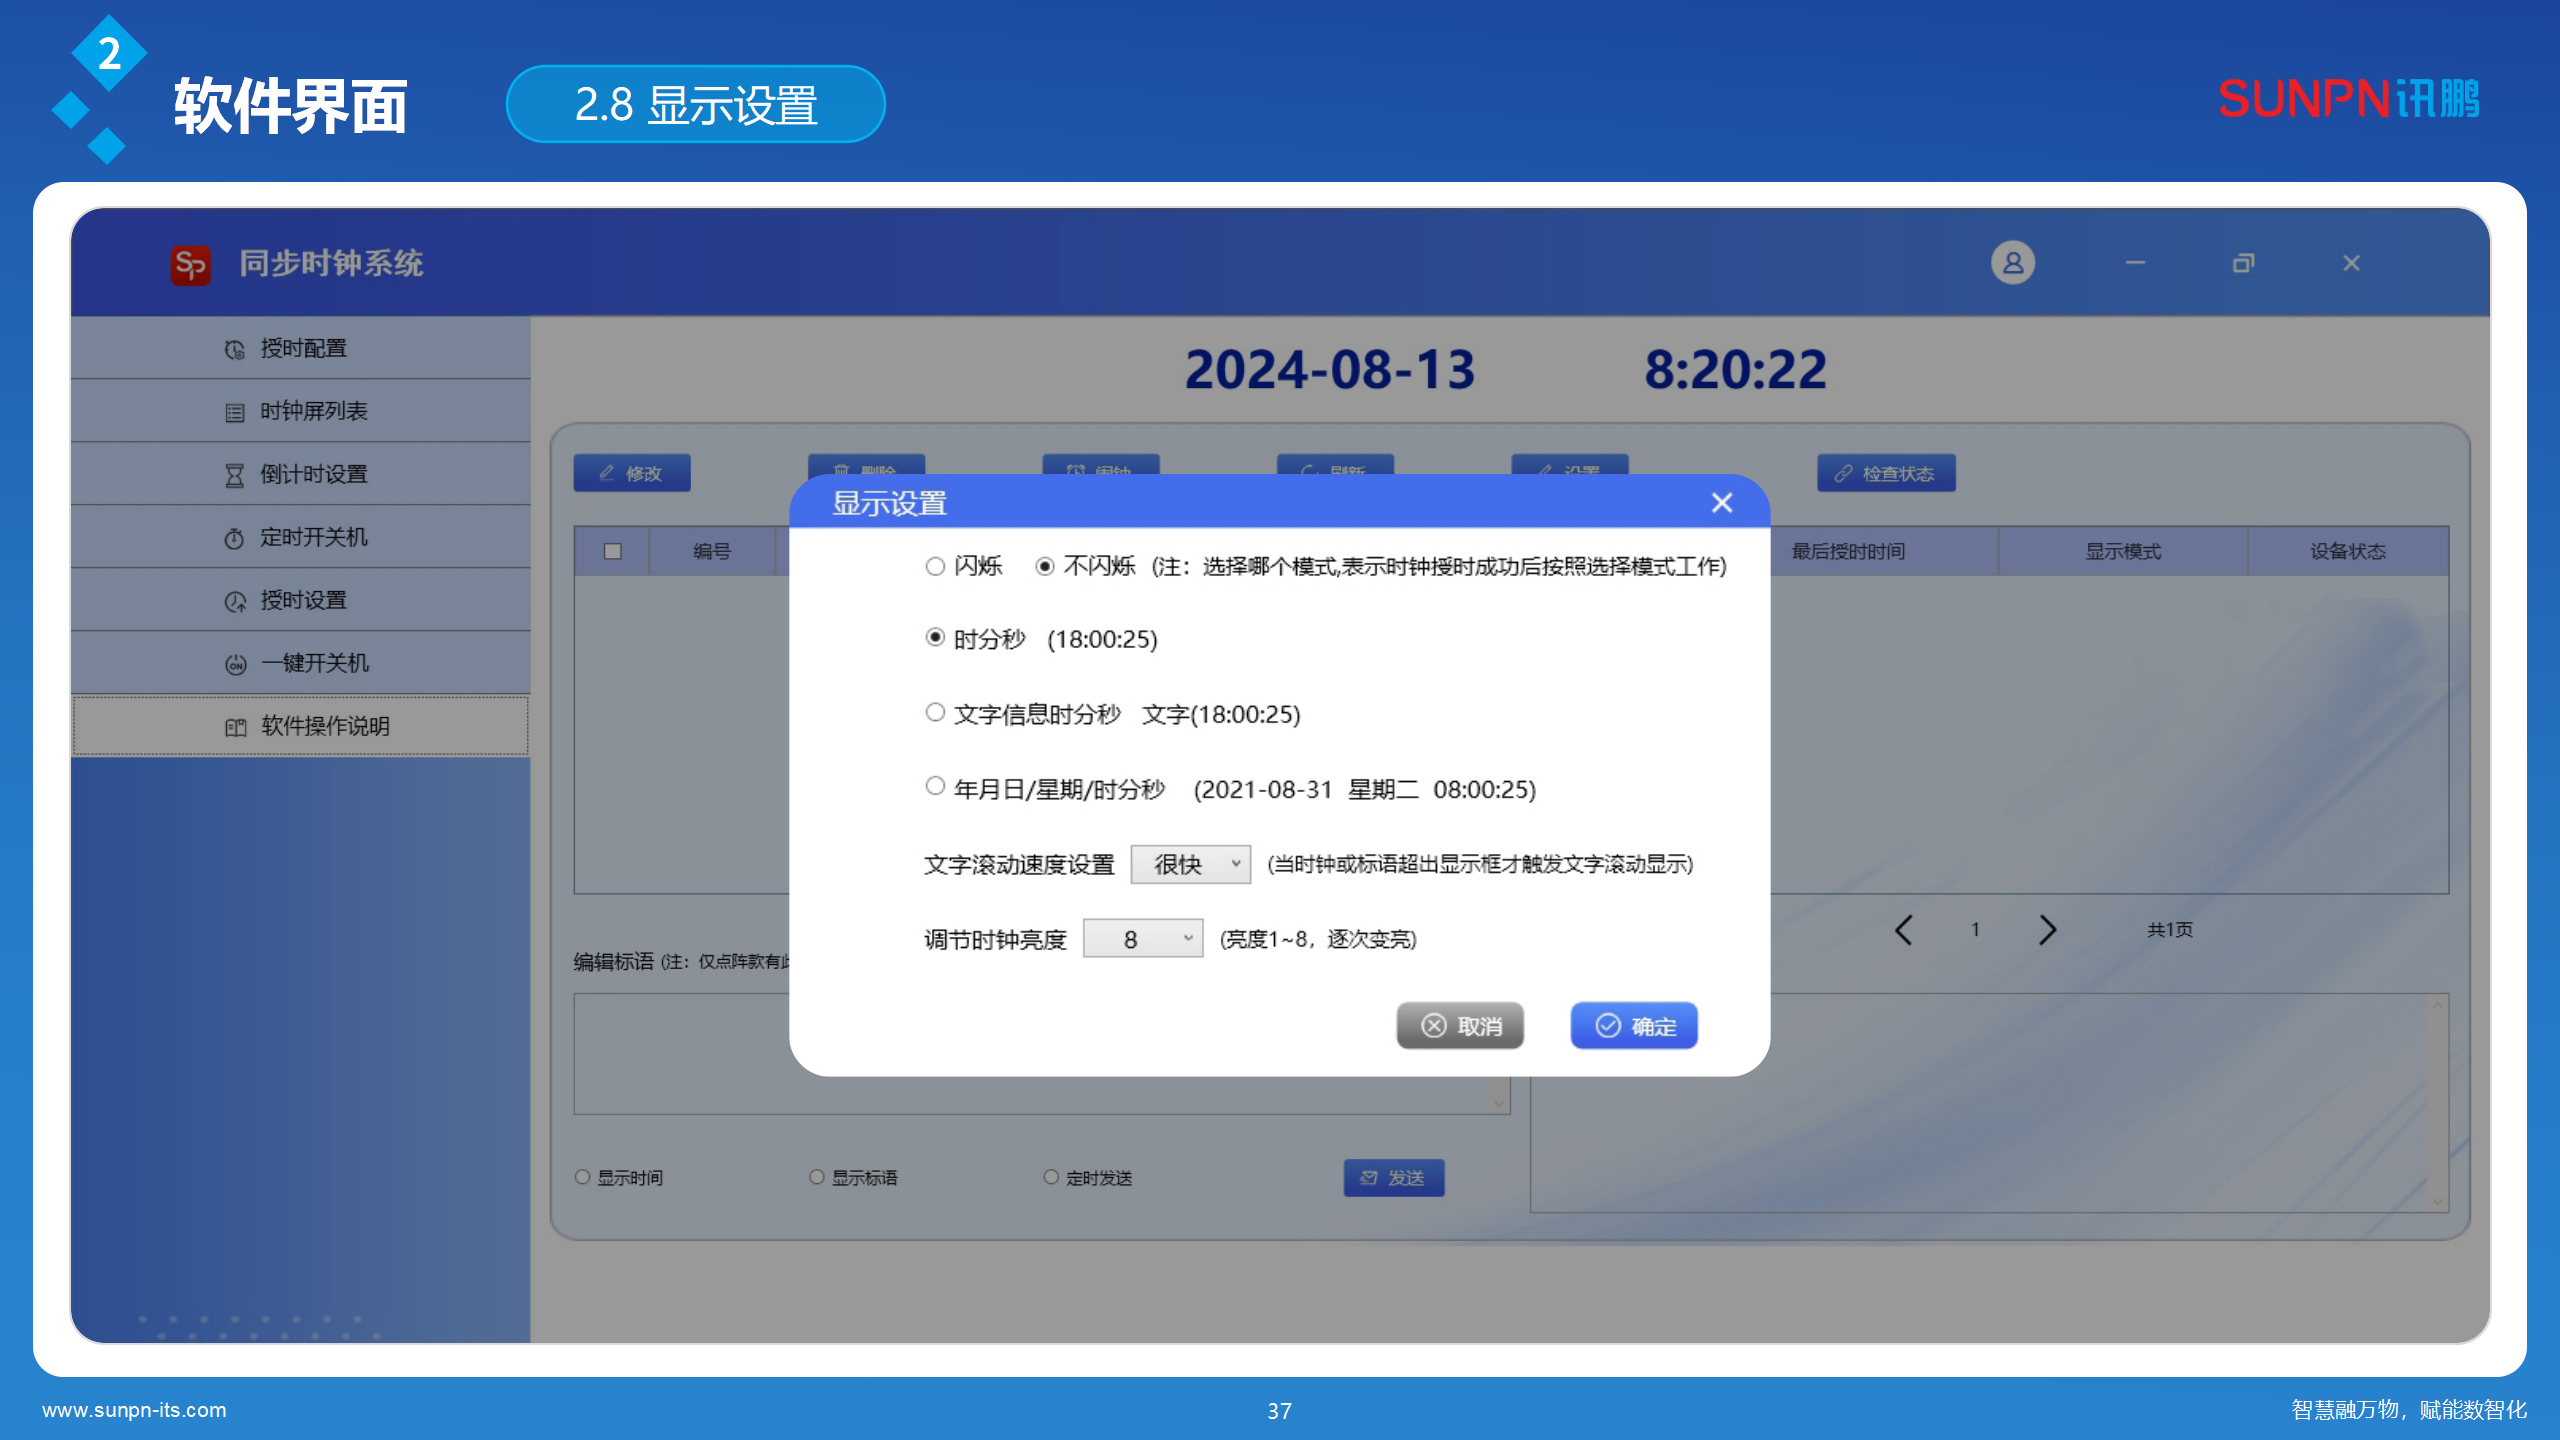Image resolution: width=2560 pixels, height=1440 pixels.
Task: Open the 授时配置 sidebar section
Action: [303, 348]
